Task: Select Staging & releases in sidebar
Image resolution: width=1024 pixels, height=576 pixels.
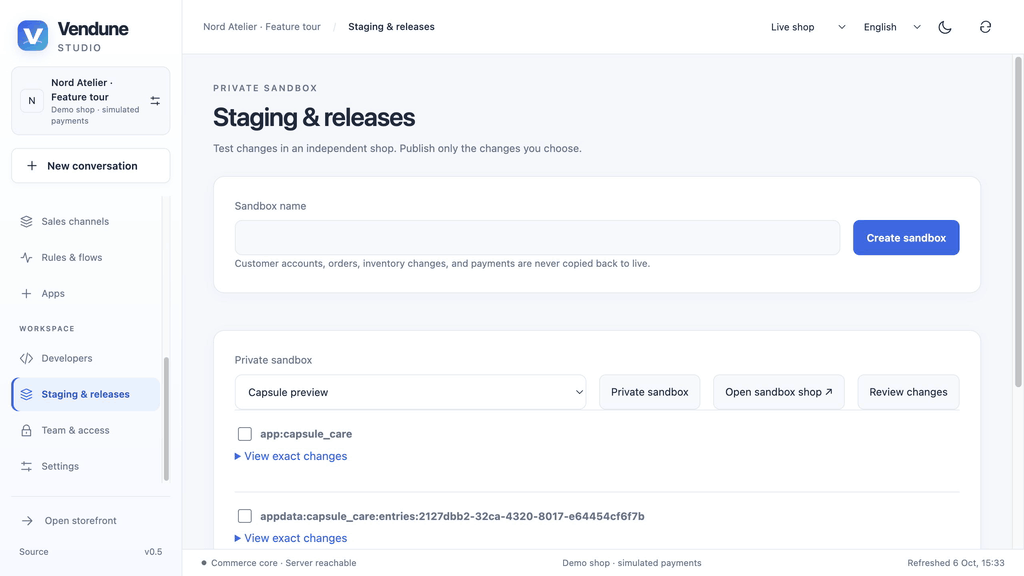Action: coord(86,394)
